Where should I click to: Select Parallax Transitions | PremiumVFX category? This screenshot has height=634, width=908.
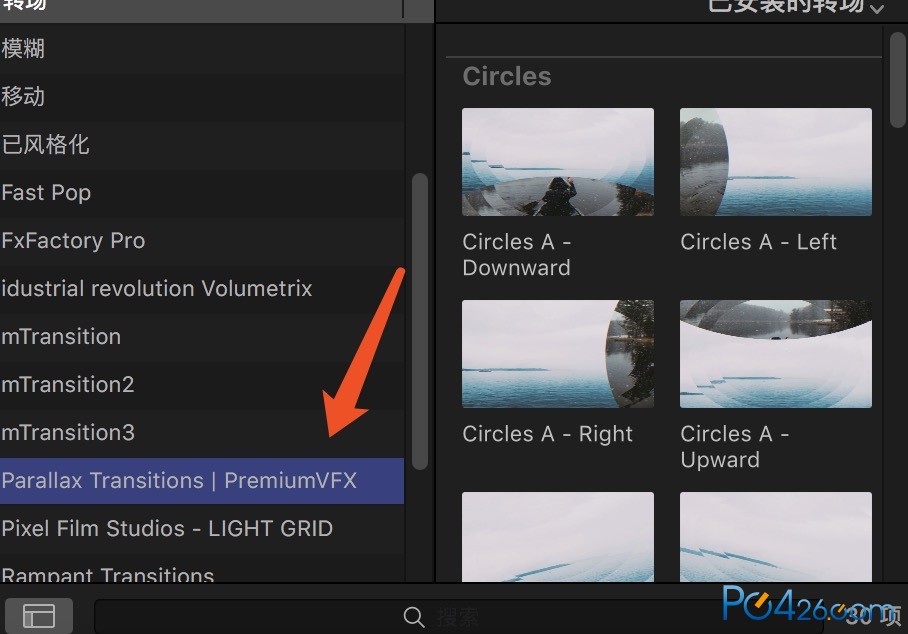[202, 481]
